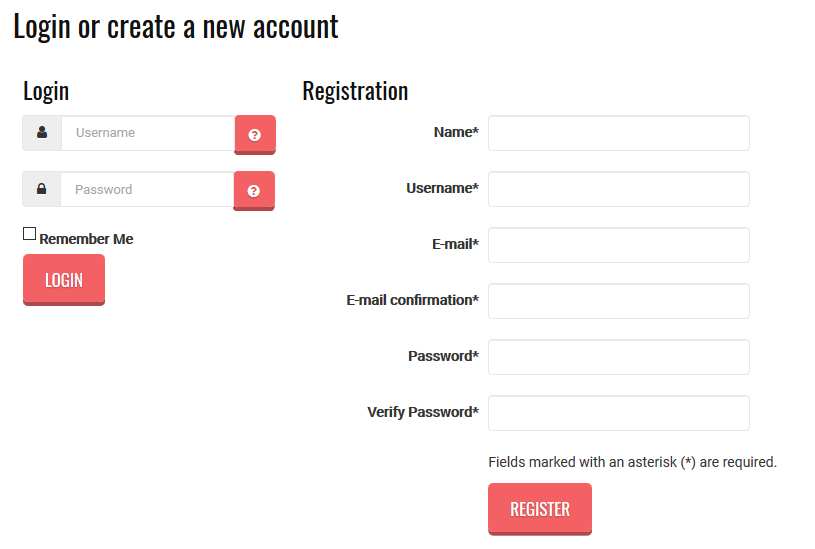Click the Remember Me label text
The image size is (815, 549).
[x=86, y=239]
